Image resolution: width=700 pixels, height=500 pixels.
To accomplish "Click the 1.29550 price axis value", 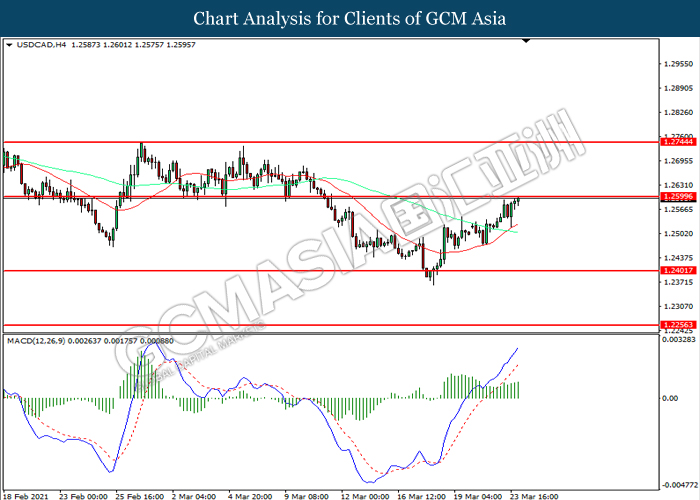I will click(x=679, y=64).
